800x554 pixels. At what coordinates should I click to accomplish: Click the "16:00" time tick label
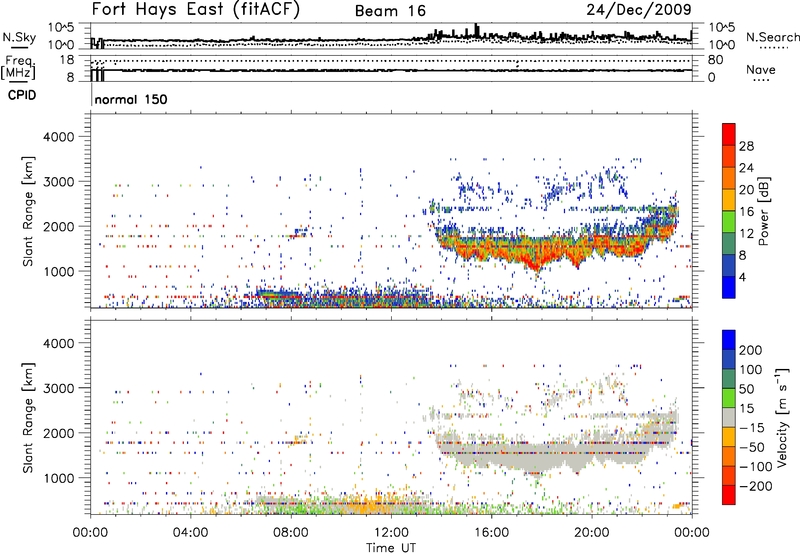[491, 533]
